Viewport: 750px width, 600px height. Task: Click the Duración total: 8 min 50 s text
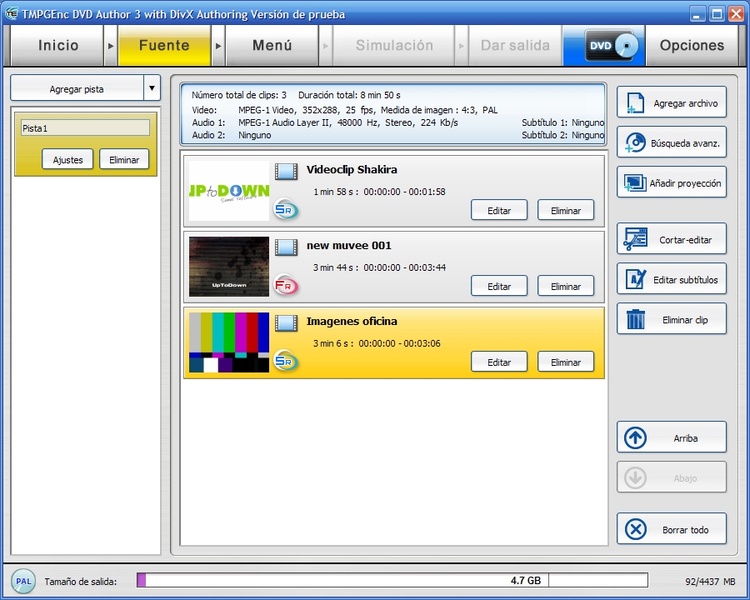point(349,95)
